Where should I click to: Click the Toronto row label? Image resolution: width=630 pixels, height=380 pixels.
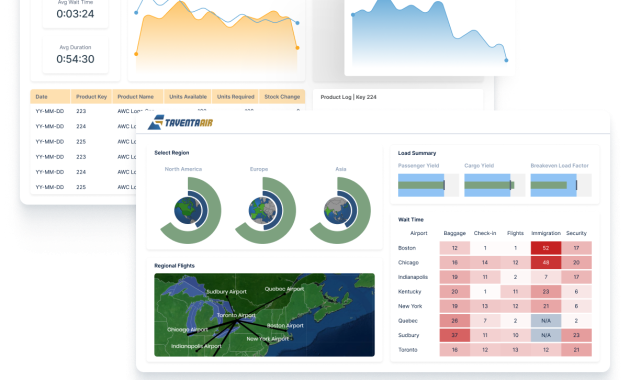408,350
